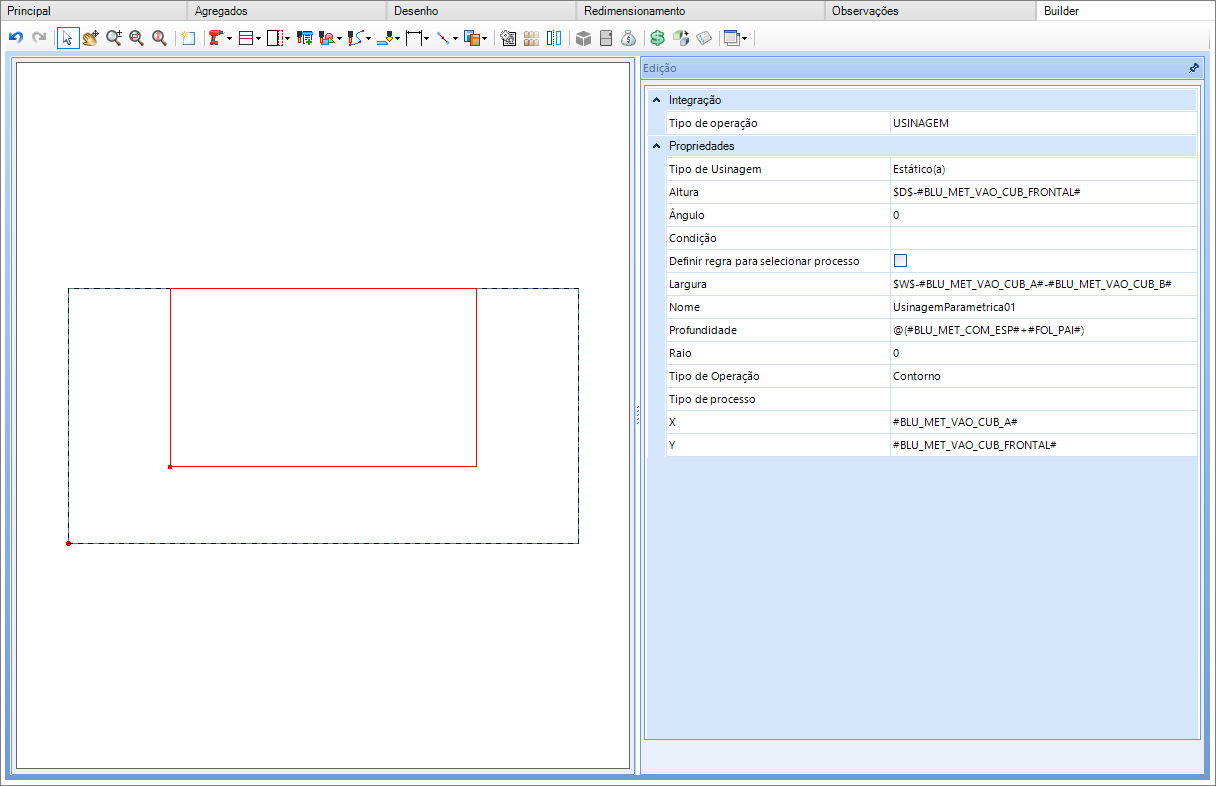Screen dimensions: 1216x786
Task: Pin the Edição panel
Action: [x=1193, y=68]
